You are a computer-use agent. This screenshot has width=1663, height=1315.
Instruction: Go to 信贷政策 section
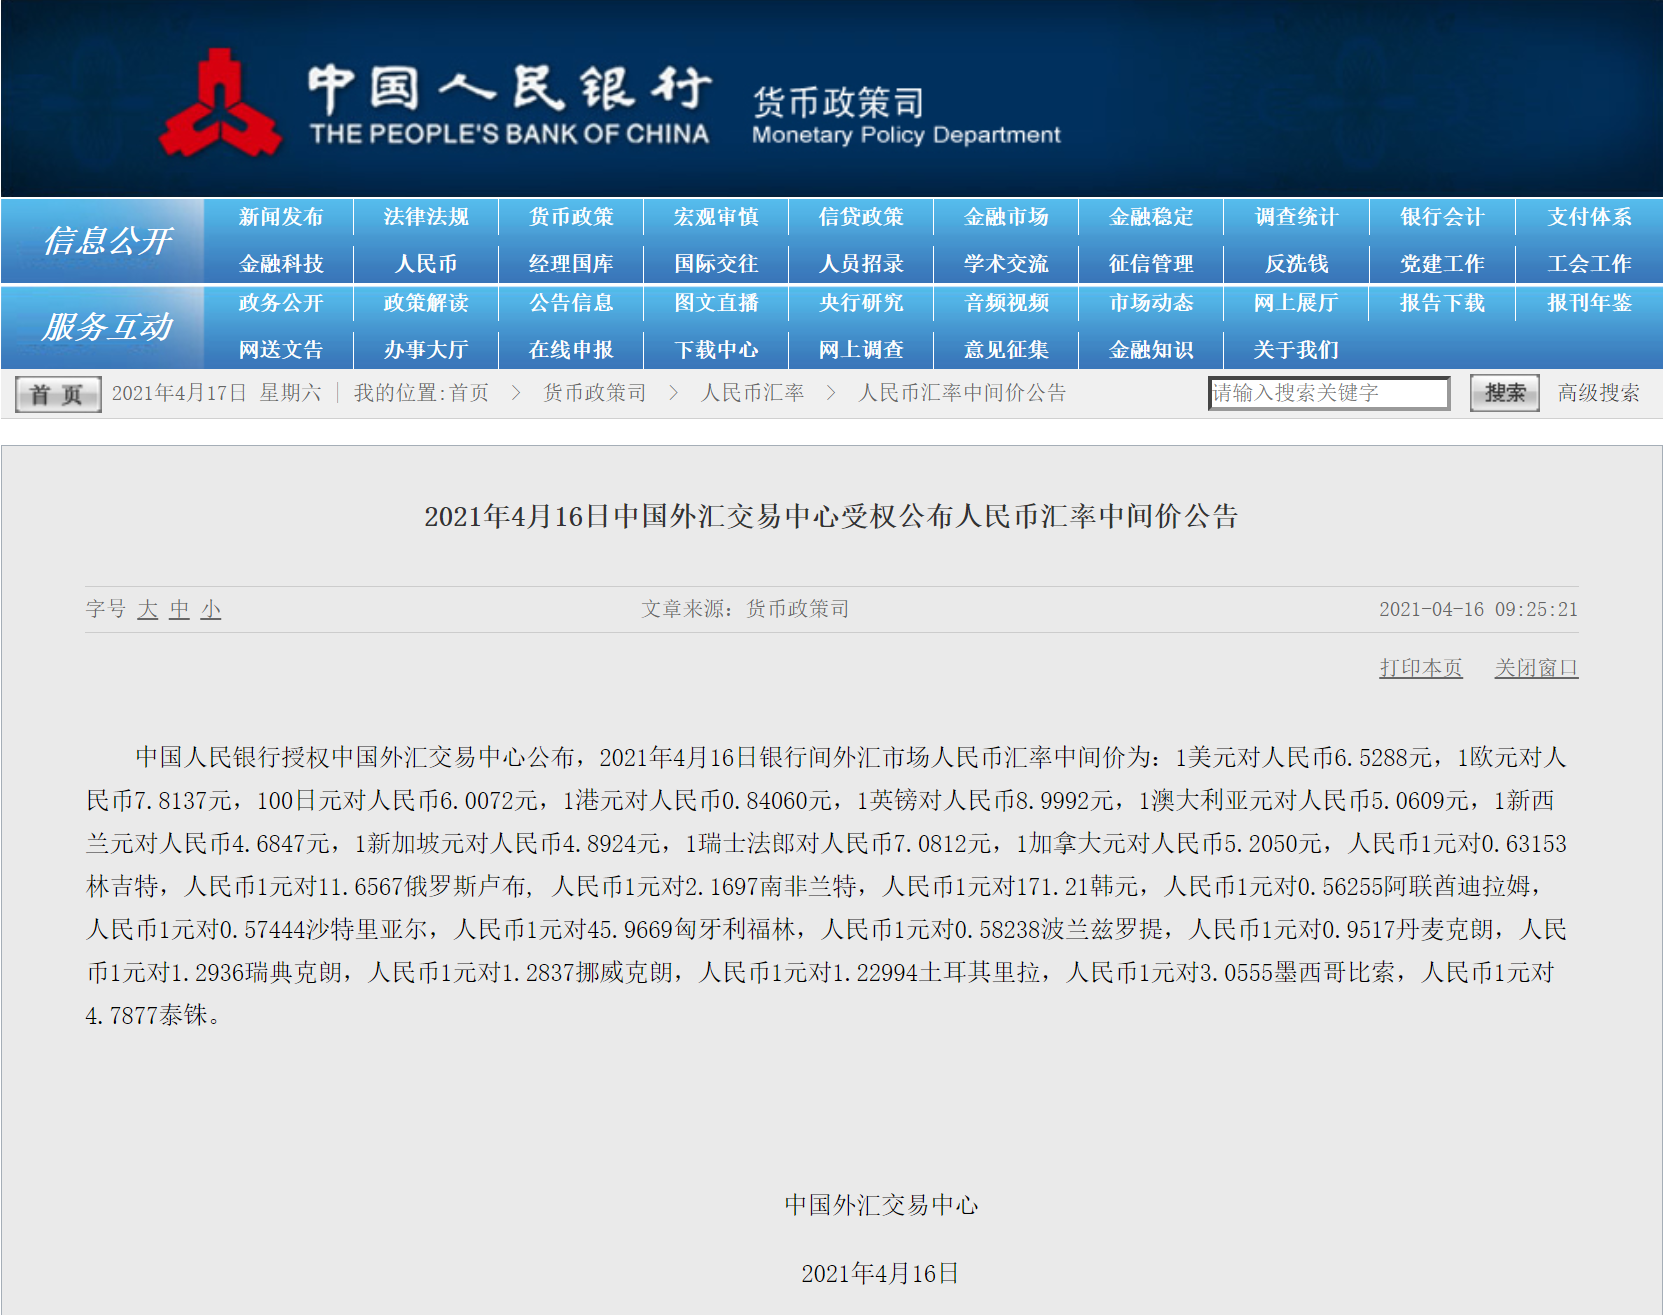coord(861,217)
